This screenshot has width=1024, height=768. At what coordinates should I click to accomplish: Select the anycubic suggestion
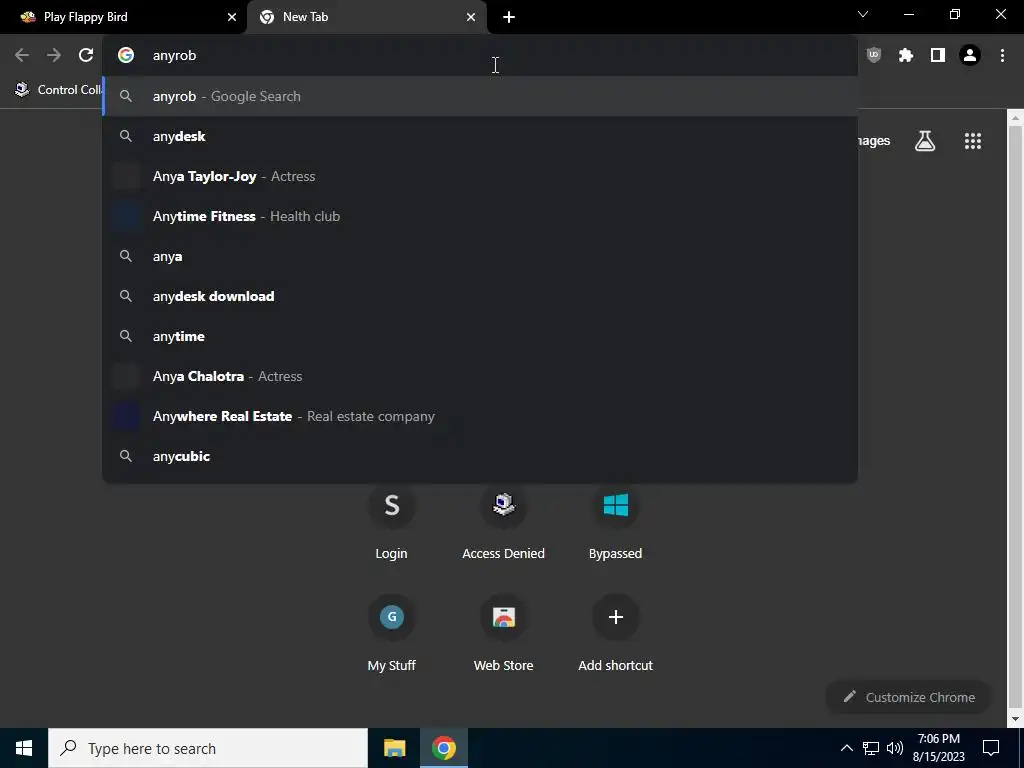coord(480,456)
